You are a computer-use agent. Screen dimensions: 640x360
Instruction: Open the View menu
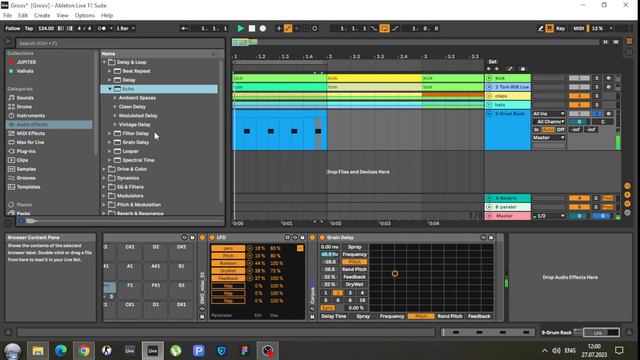(62, 15)
